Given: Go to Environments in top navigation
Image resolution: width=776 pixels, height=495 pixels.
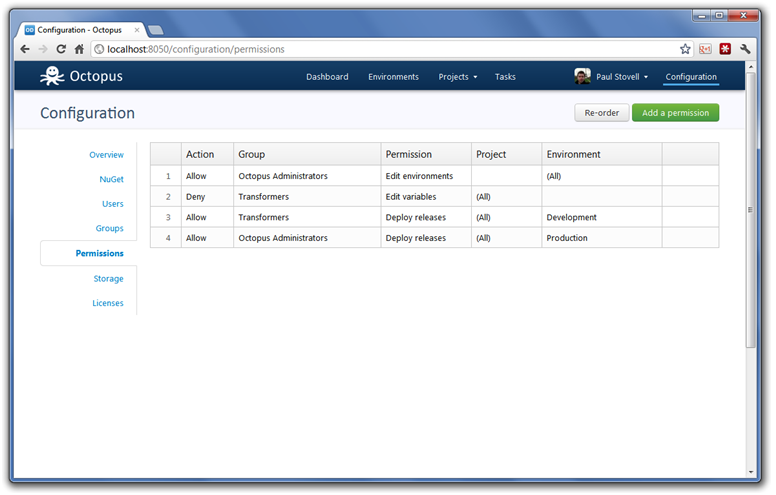Looking at the screenshot, I should [x=393, y=77].
